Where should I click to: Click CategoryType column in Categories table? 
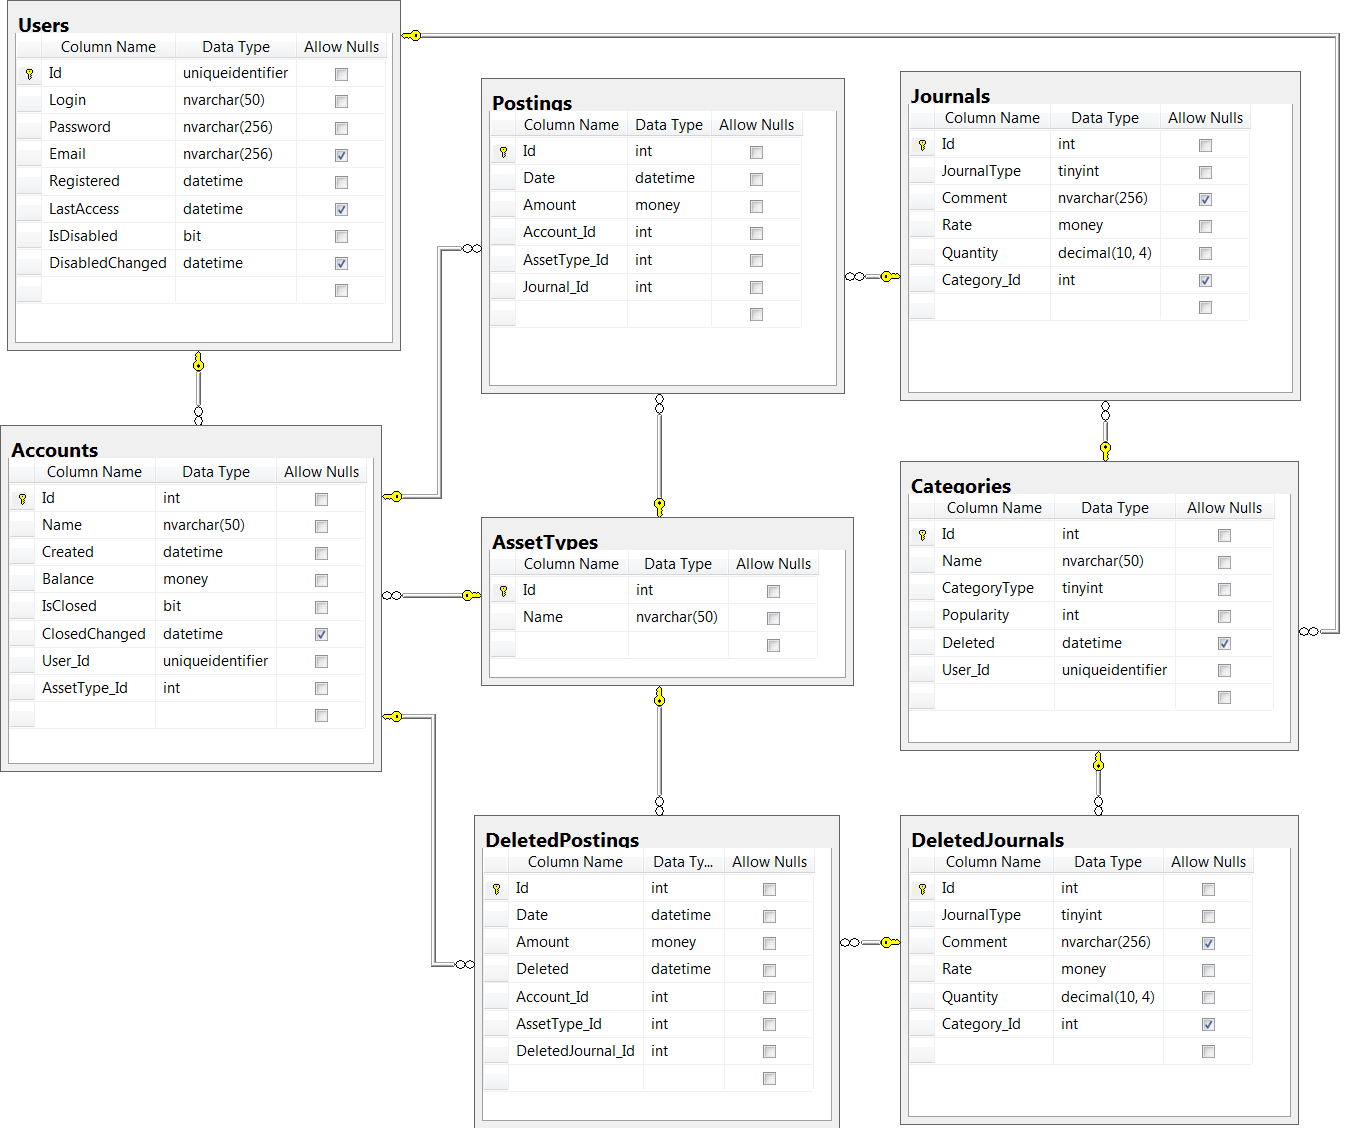pyautogui.click(x=988, y=588)
